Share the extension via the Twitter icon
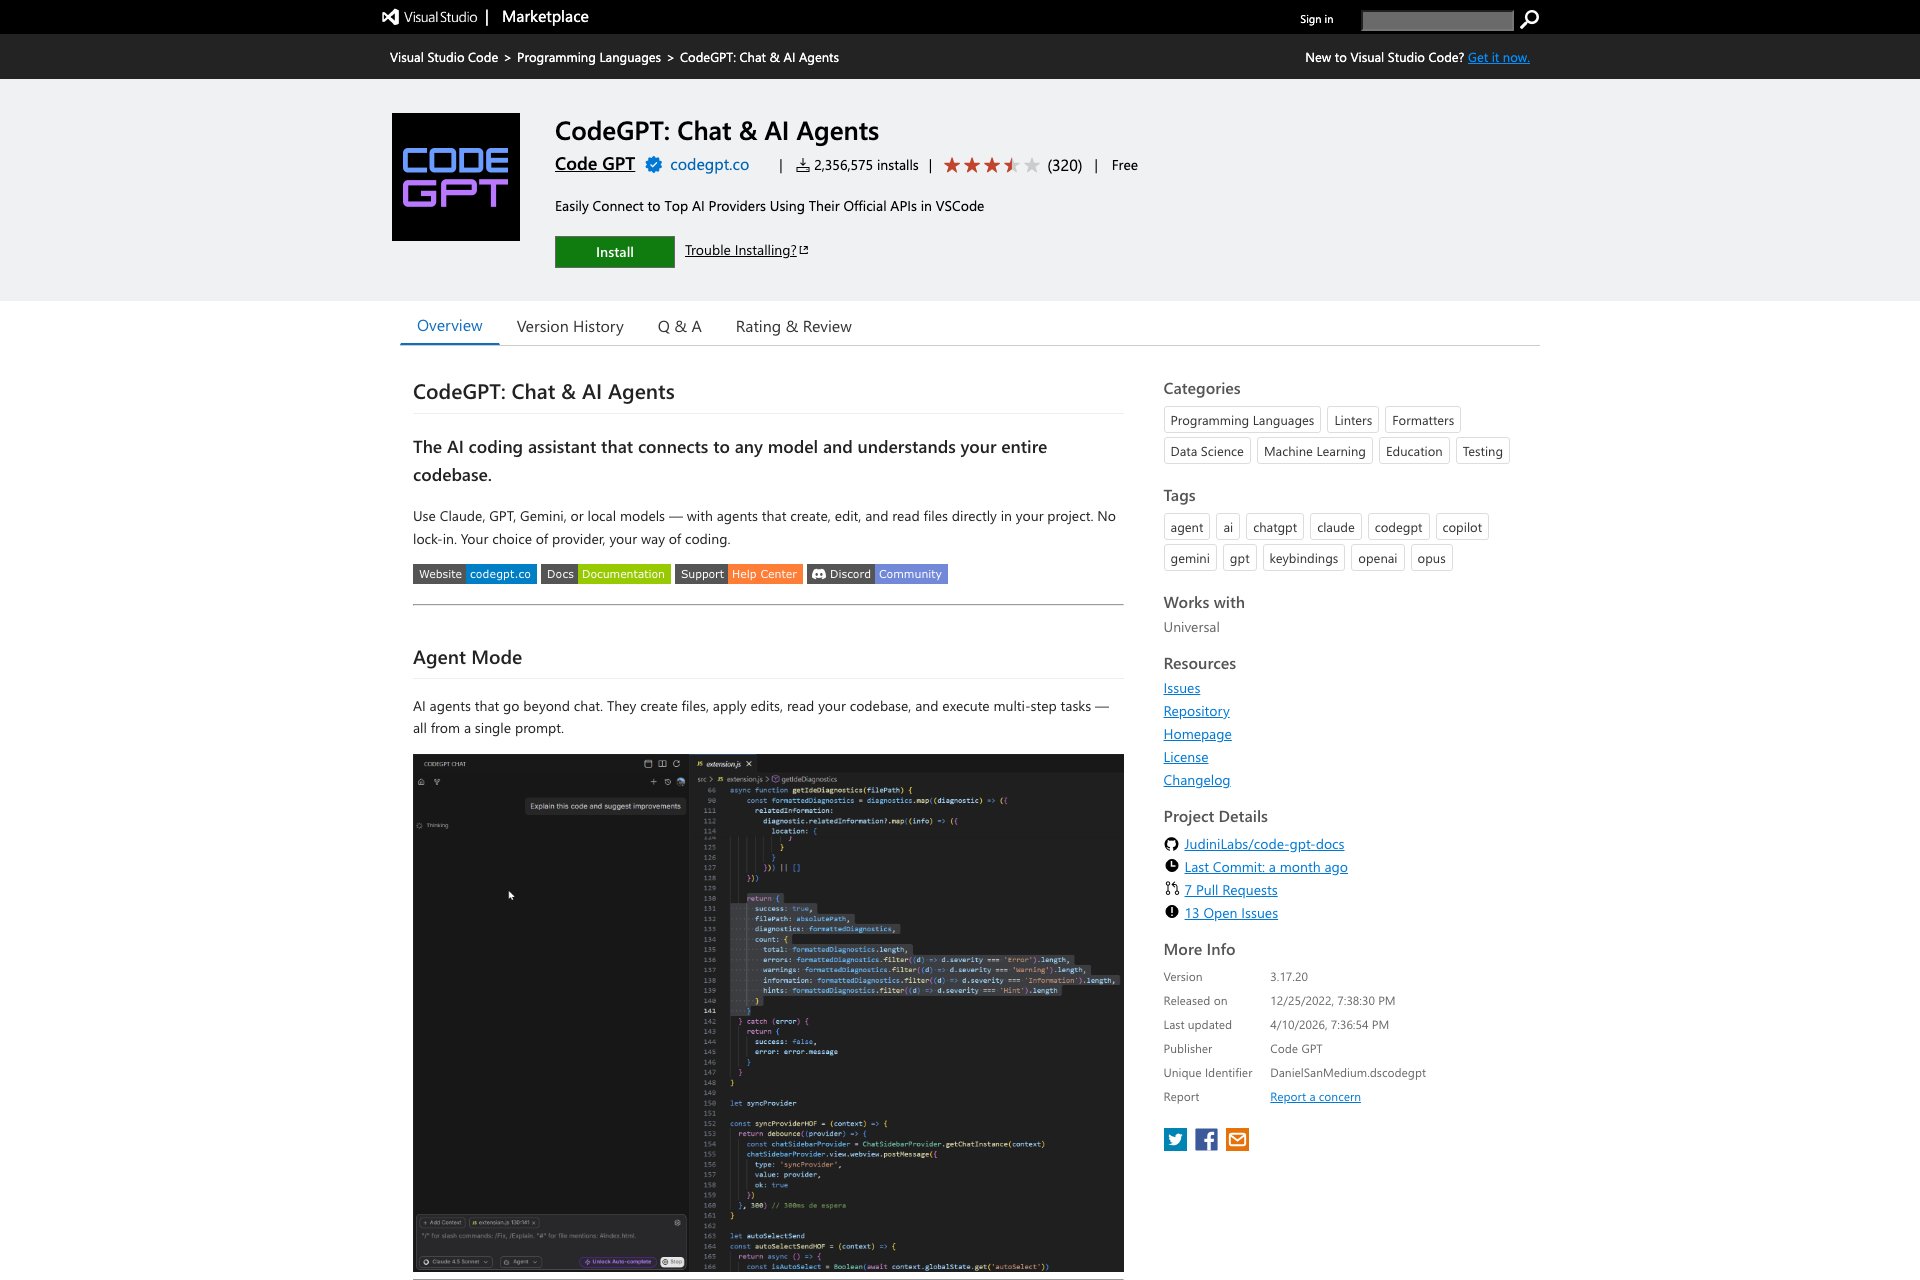 click(x=1174, y=1139)
